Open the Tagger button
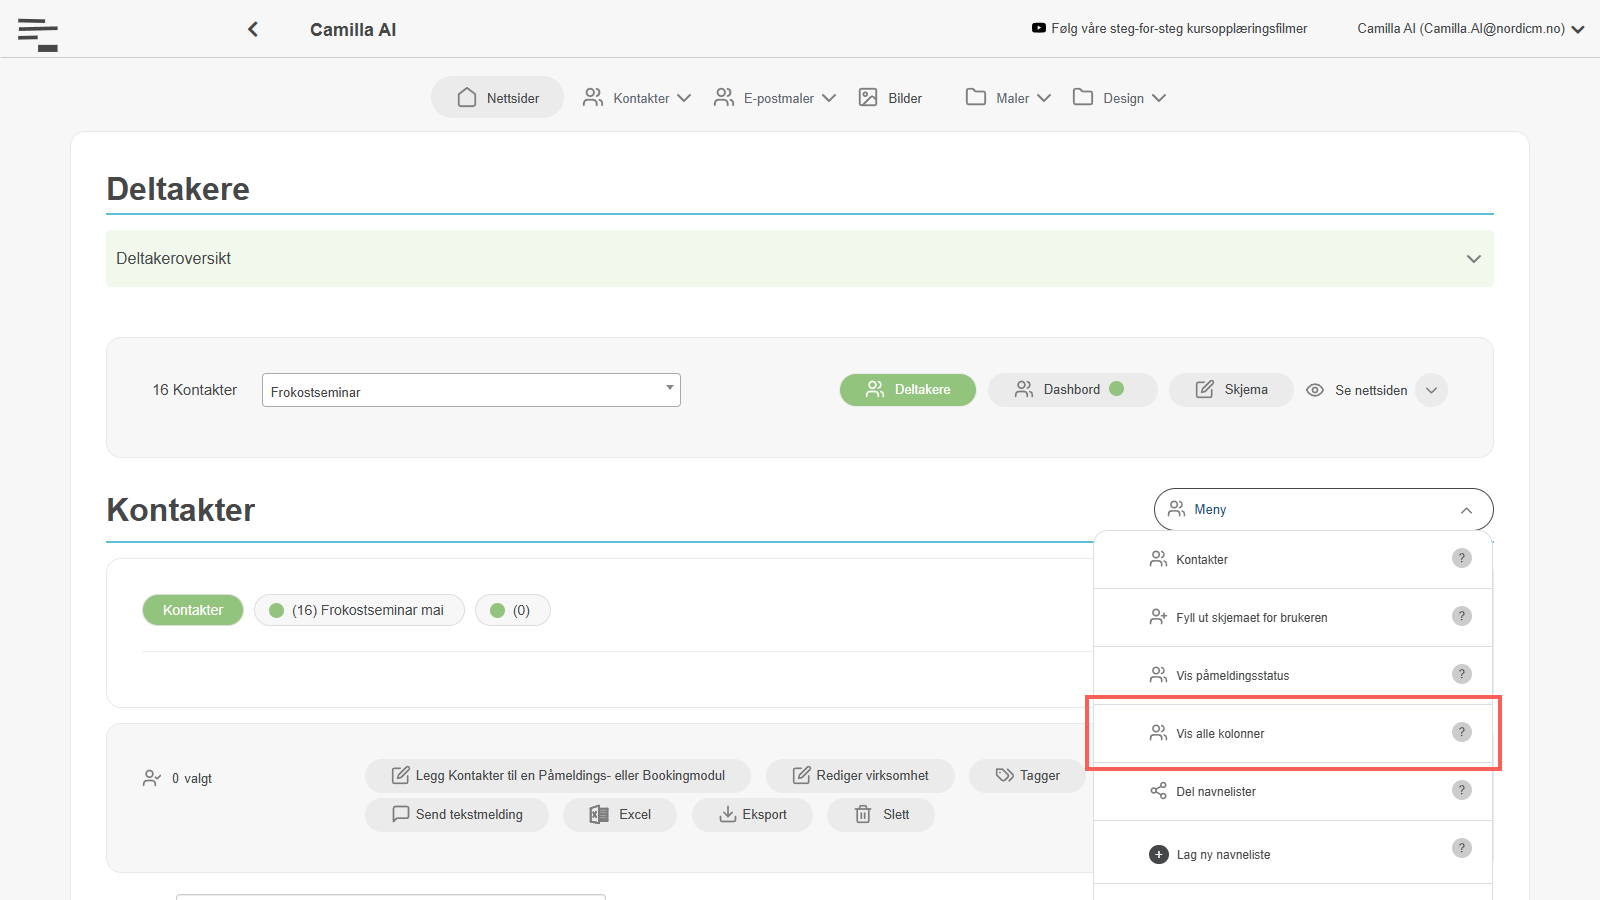 point(1027,775)
